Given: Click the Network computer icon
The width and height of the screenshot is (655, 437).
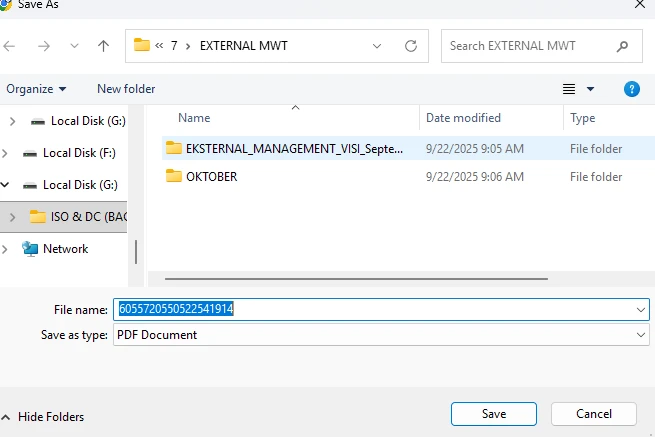Looking at the screenshot, I should (30, 249).
